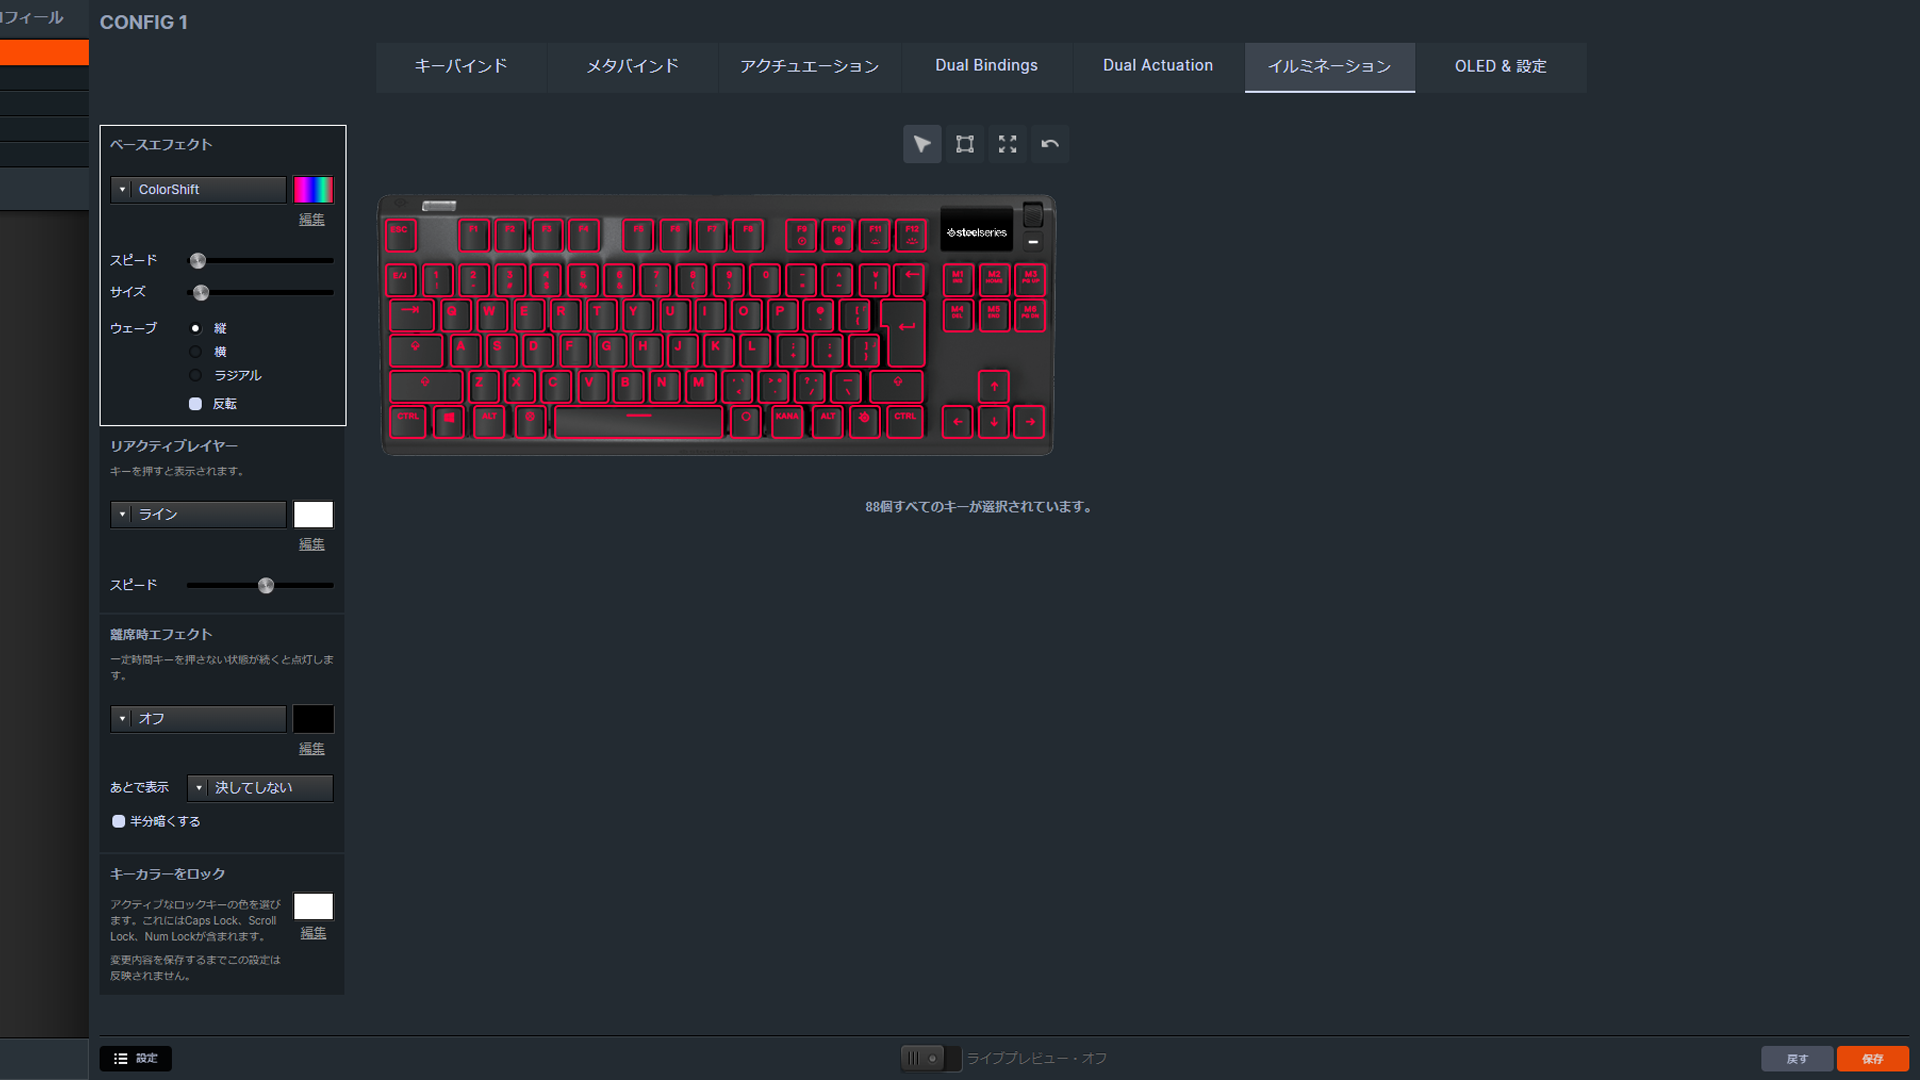The image size is (1920, 1080).
Task: Open the 決してしない dropdown
Action: pos(260,788)
